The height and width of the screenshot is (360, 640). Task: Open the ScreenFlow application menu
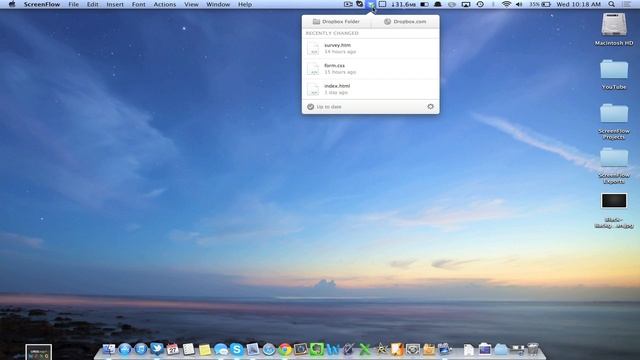pyautogui.click(x=42, y=4)
